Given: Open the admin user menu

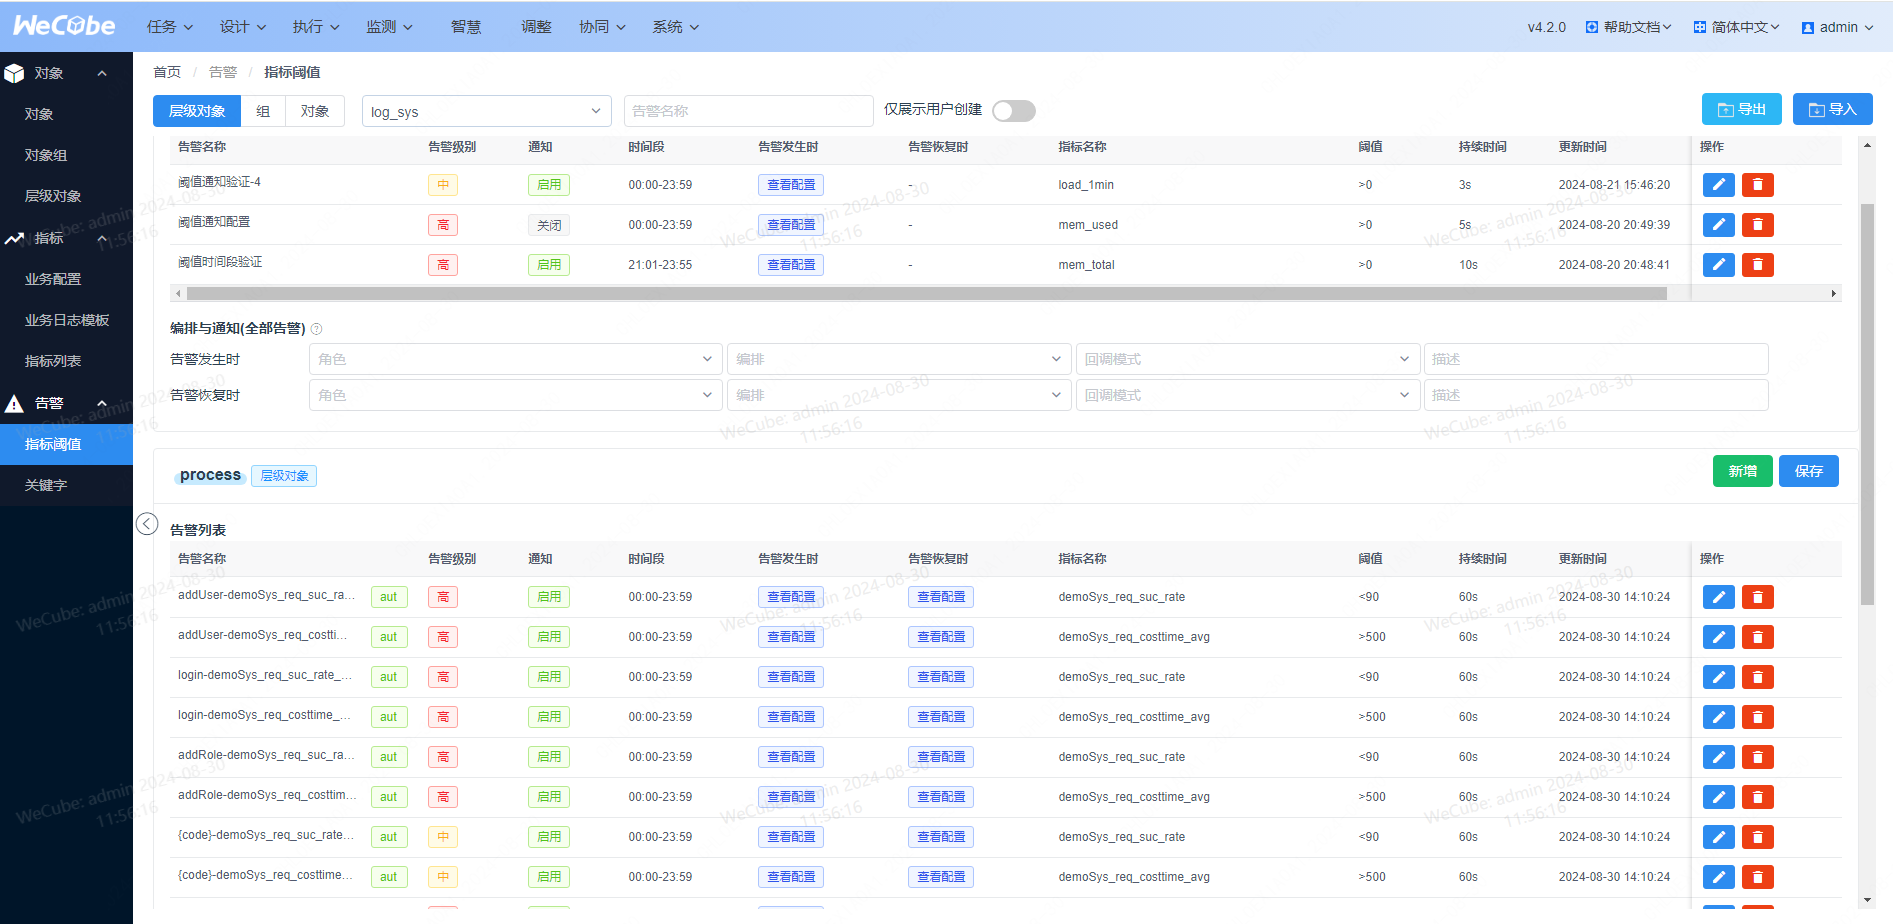Looking at the screenshot, I should (x=1837, y=27).
